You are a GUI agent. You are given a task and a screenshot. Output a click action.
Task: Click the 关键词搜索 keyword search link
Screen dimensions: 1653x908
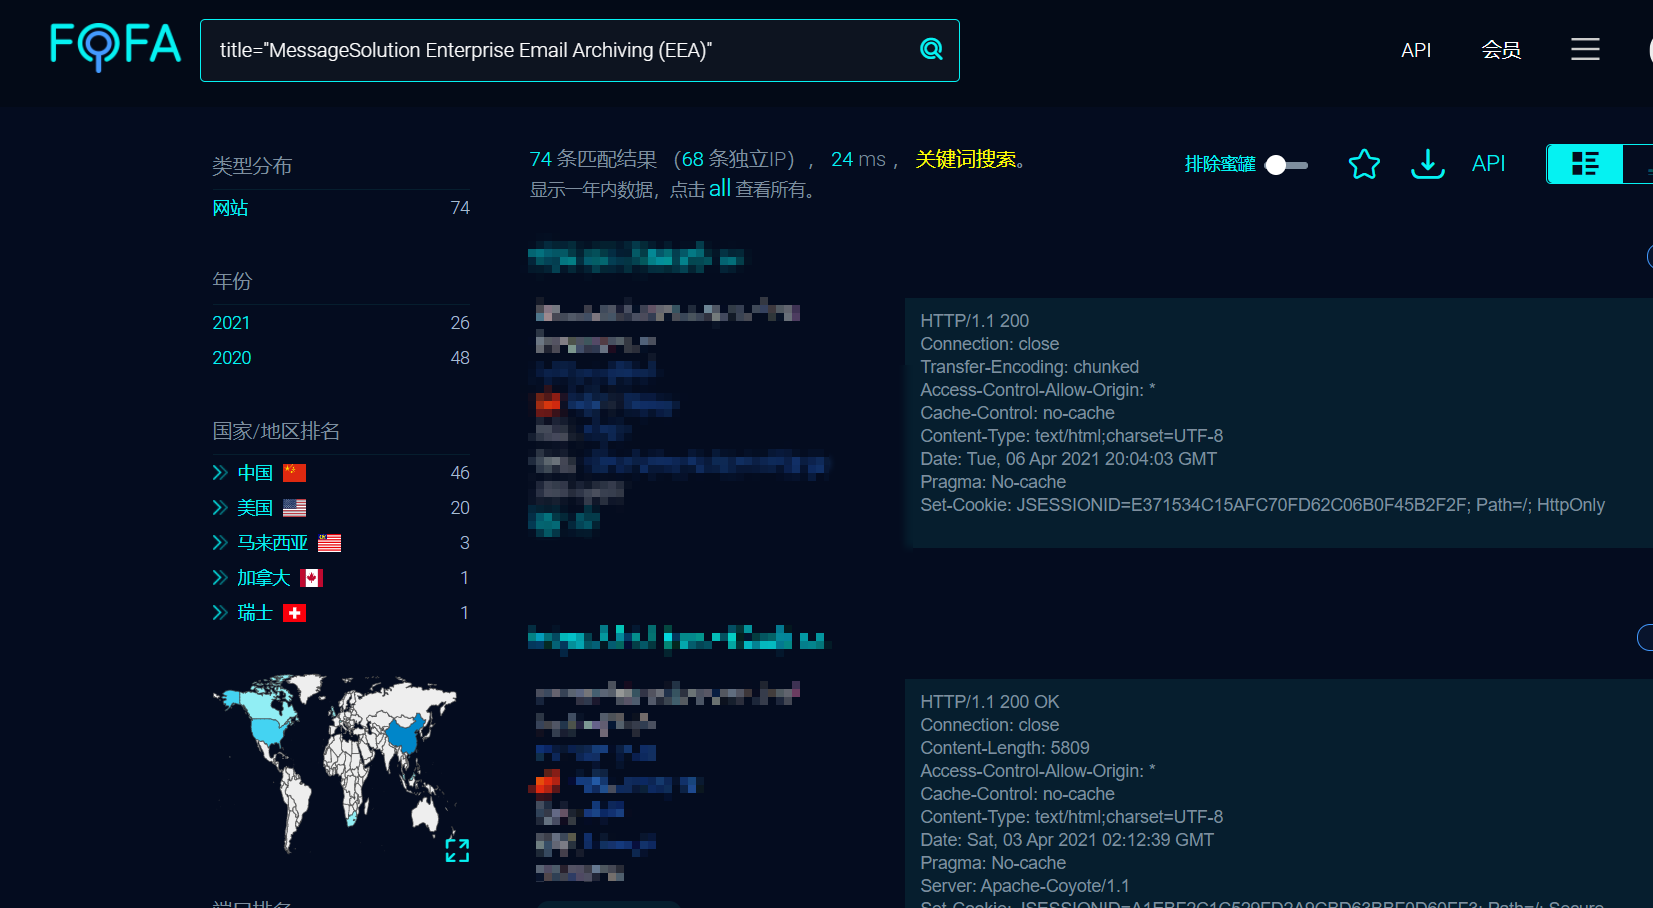click(x=966, y=159)
